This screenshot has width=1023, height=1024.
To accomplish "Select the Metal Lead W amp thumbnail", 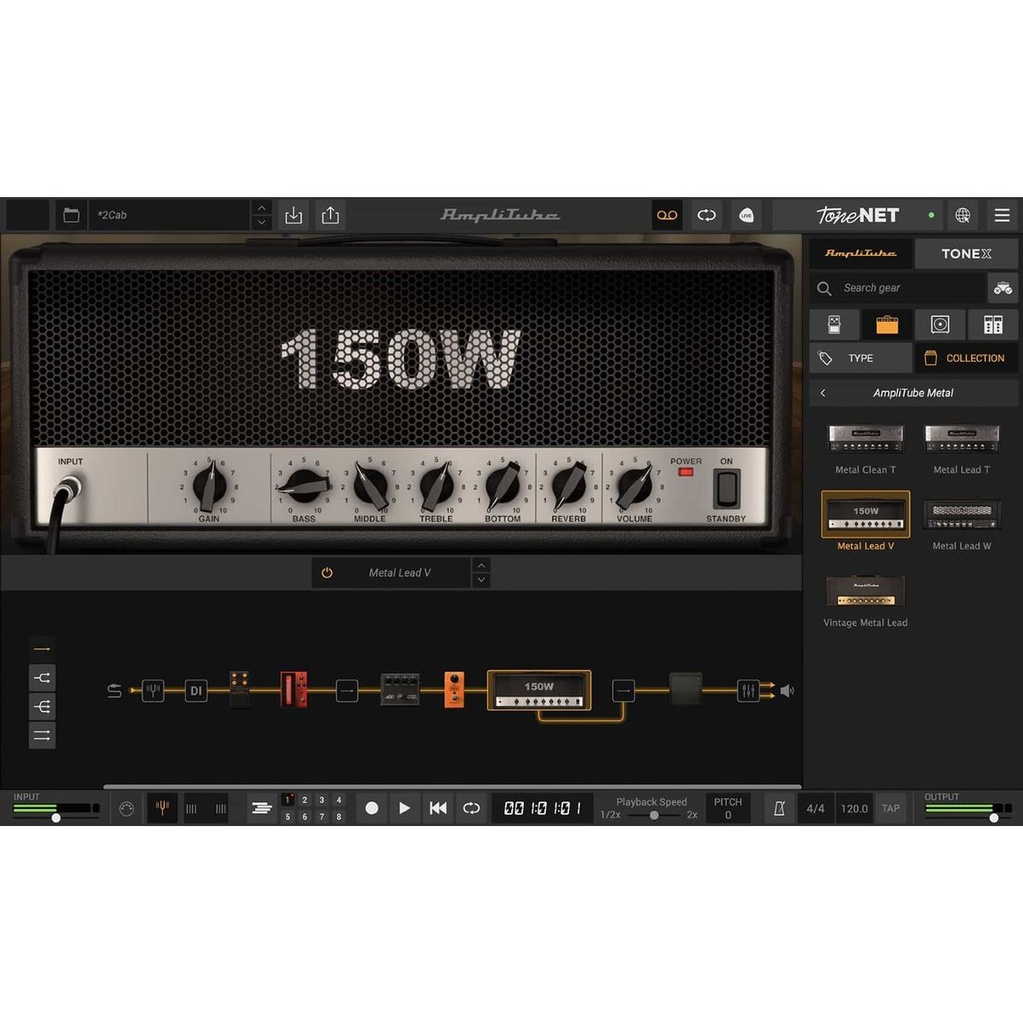I will (961, 512).
